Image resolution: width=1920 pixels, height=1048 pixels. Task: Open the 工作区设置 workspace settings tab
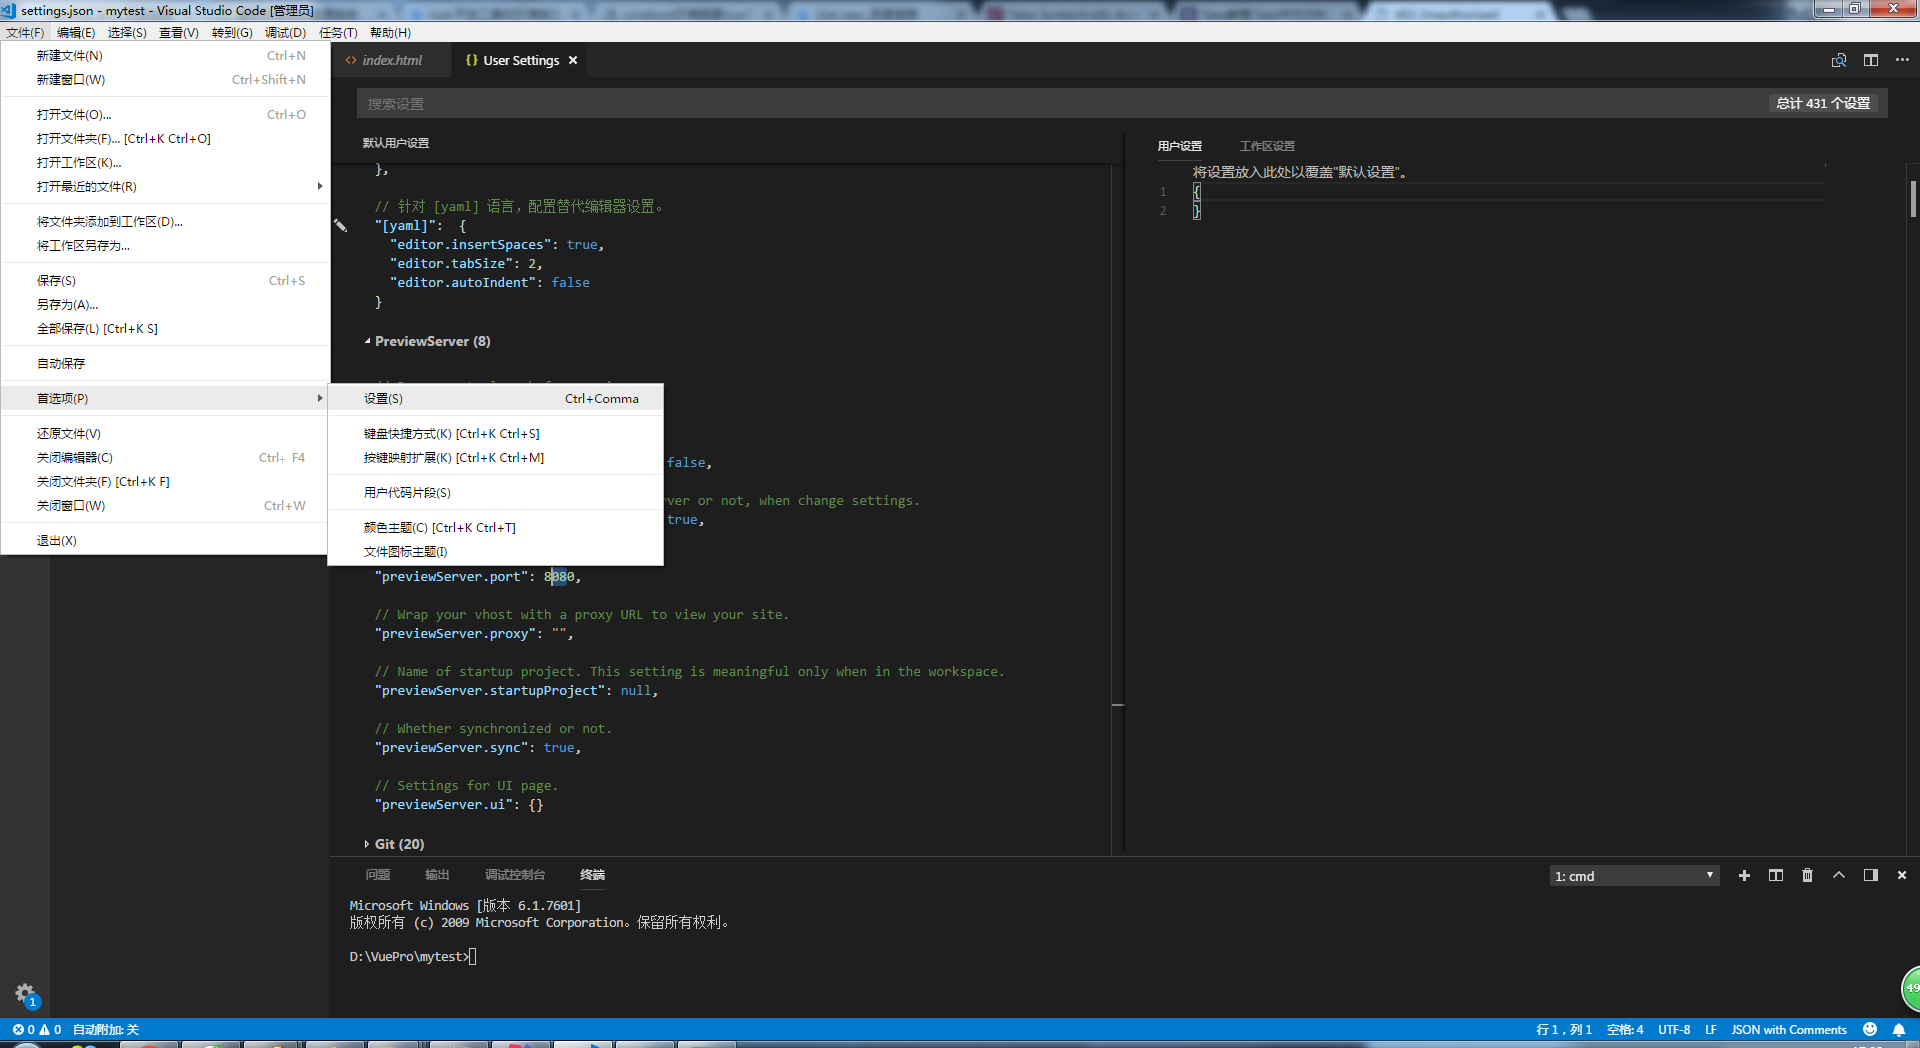(x=1267, y=146)
